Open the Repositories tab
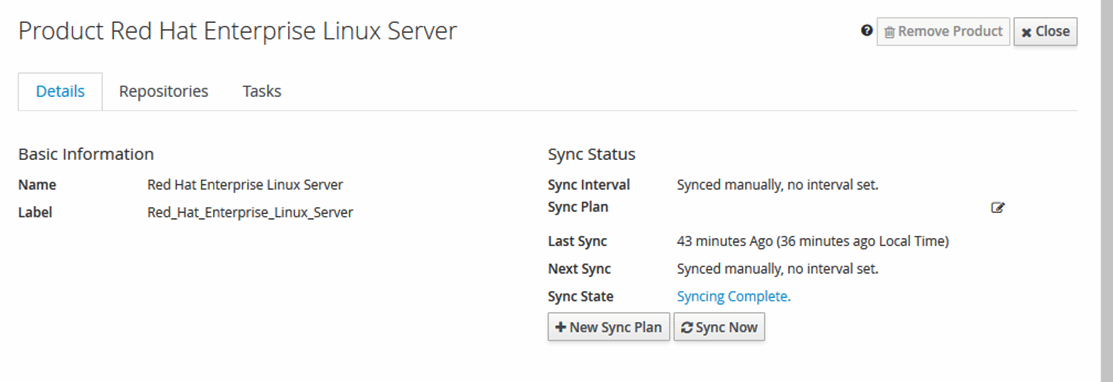The height and width of the screenshot is (382, 1114). [x=163, y=92]
